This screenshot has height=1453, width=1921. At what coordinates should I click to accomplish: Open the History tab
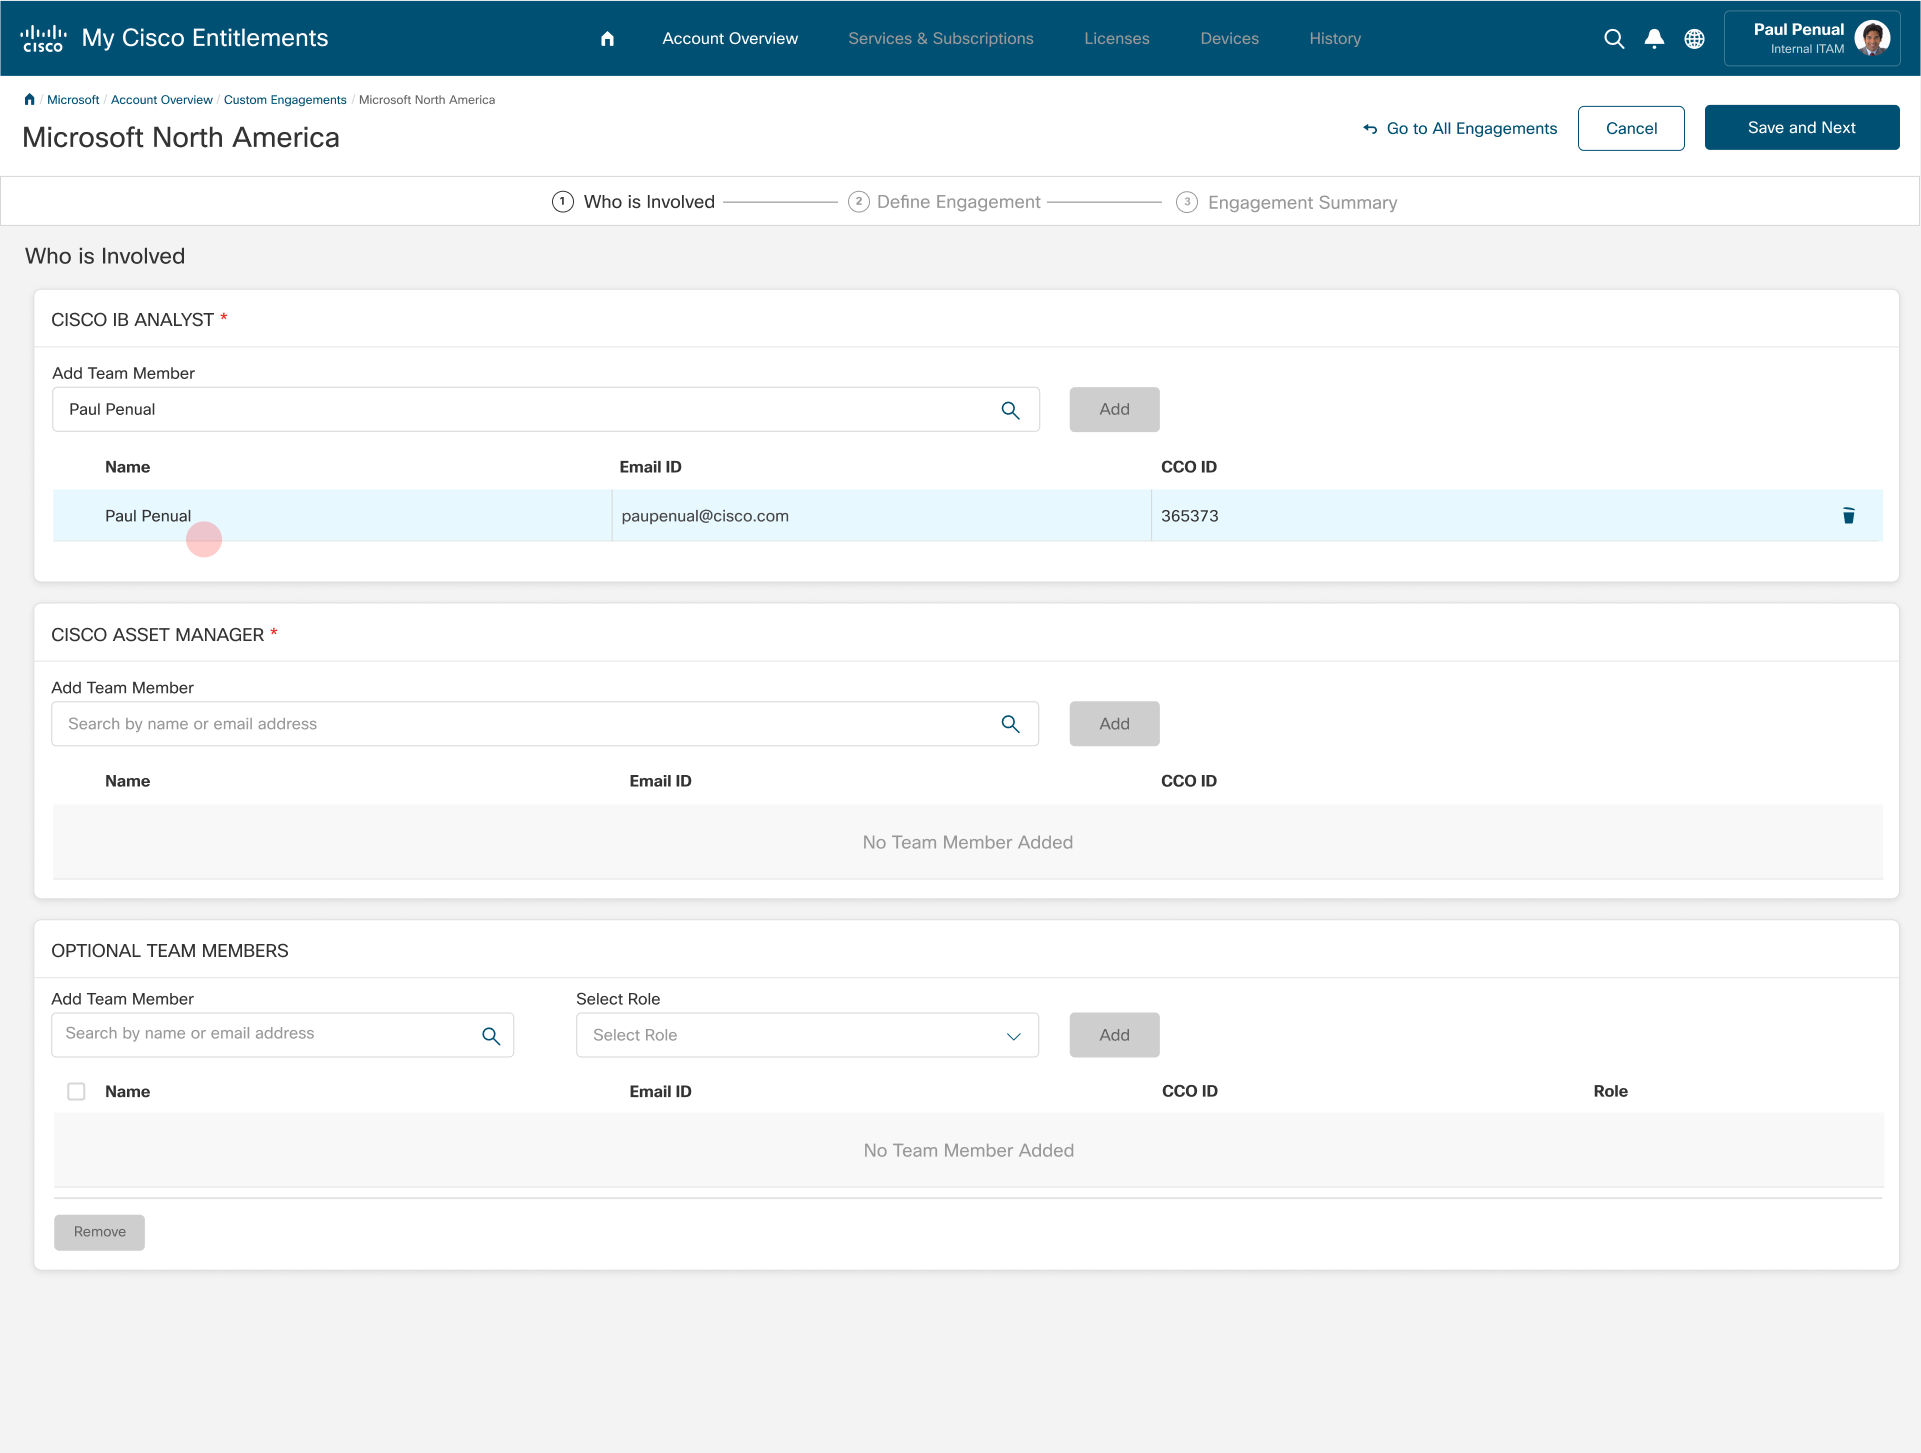coord(1335,38)
